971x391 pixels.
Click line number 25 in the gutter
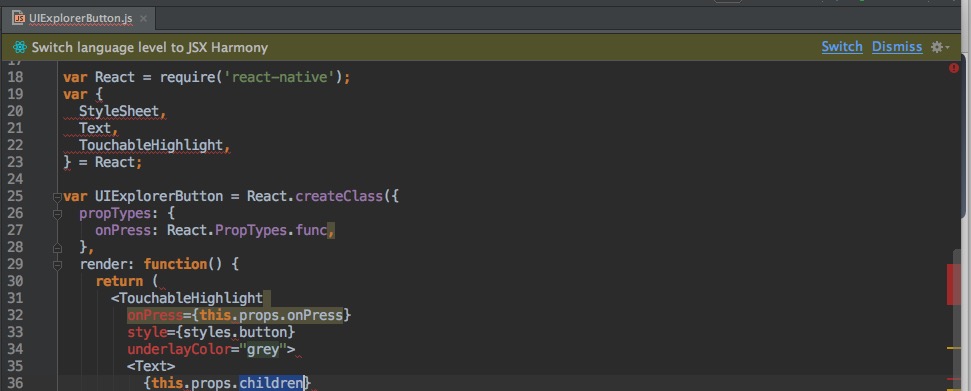[14, 196]
